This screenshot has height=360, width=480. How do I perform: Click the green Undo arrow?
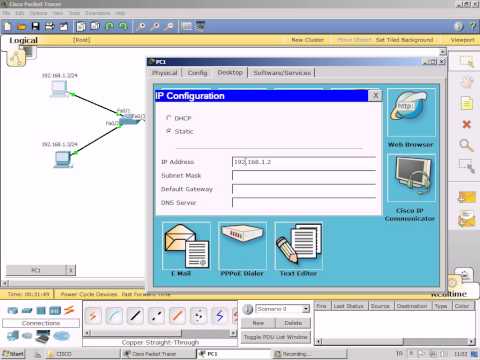[x=109, y=26]
